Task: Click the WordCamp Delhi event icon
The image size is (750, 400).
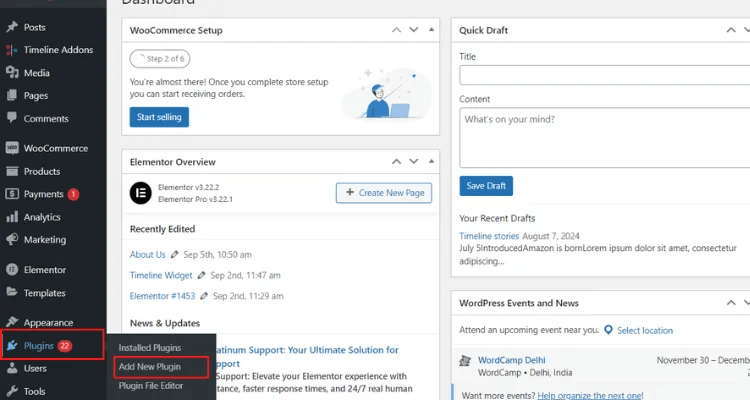Action: pos(465,361)
